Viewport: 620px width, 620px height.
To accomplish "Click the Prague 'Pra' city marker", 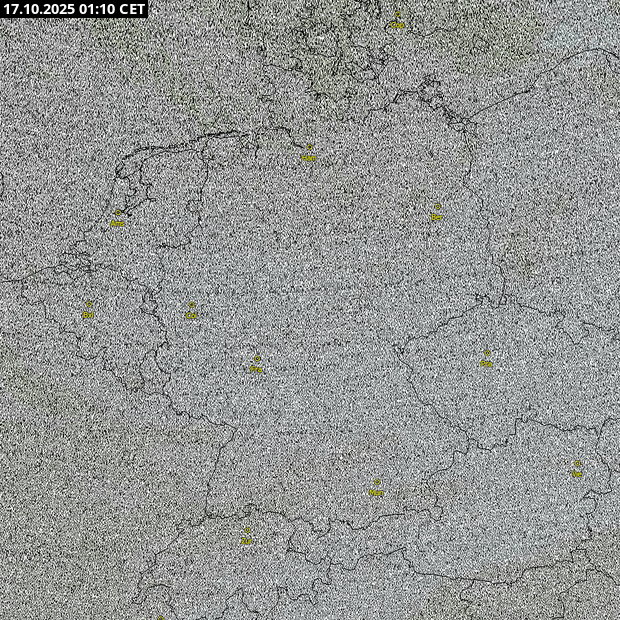I will 486,354.
